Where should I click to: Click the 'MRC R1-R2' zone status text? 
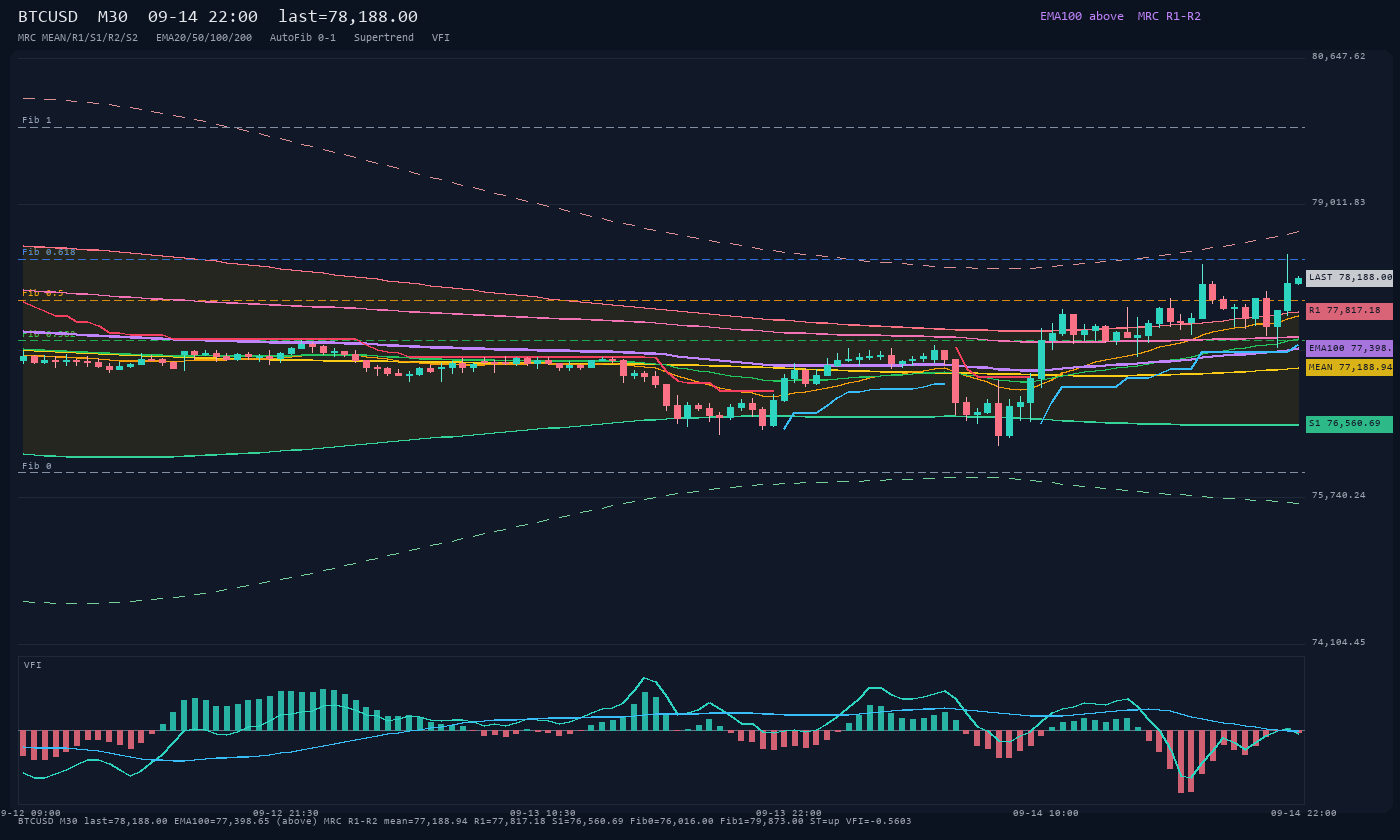[1169, 16]
